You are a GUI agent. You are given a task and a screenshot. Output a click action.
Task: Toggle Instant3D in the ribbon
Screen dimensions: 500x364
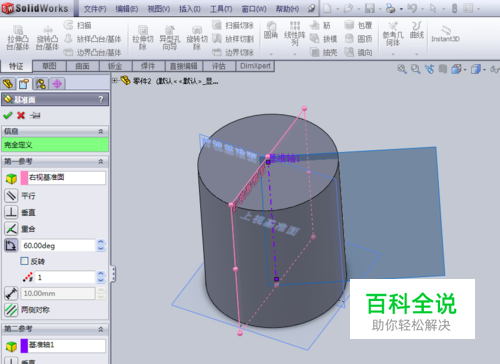point(445,34)
